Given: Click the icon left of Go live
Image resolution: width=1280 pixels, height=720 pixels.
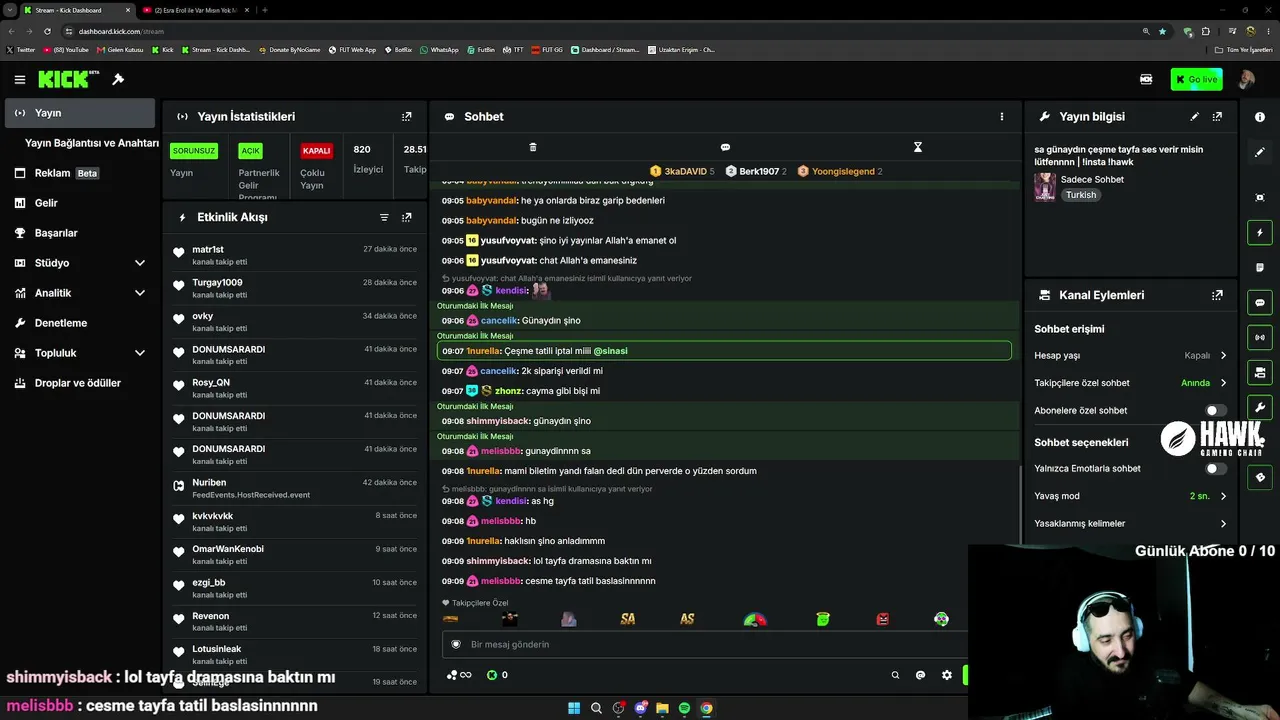Looking at the screenshot, I should 1146,79.
